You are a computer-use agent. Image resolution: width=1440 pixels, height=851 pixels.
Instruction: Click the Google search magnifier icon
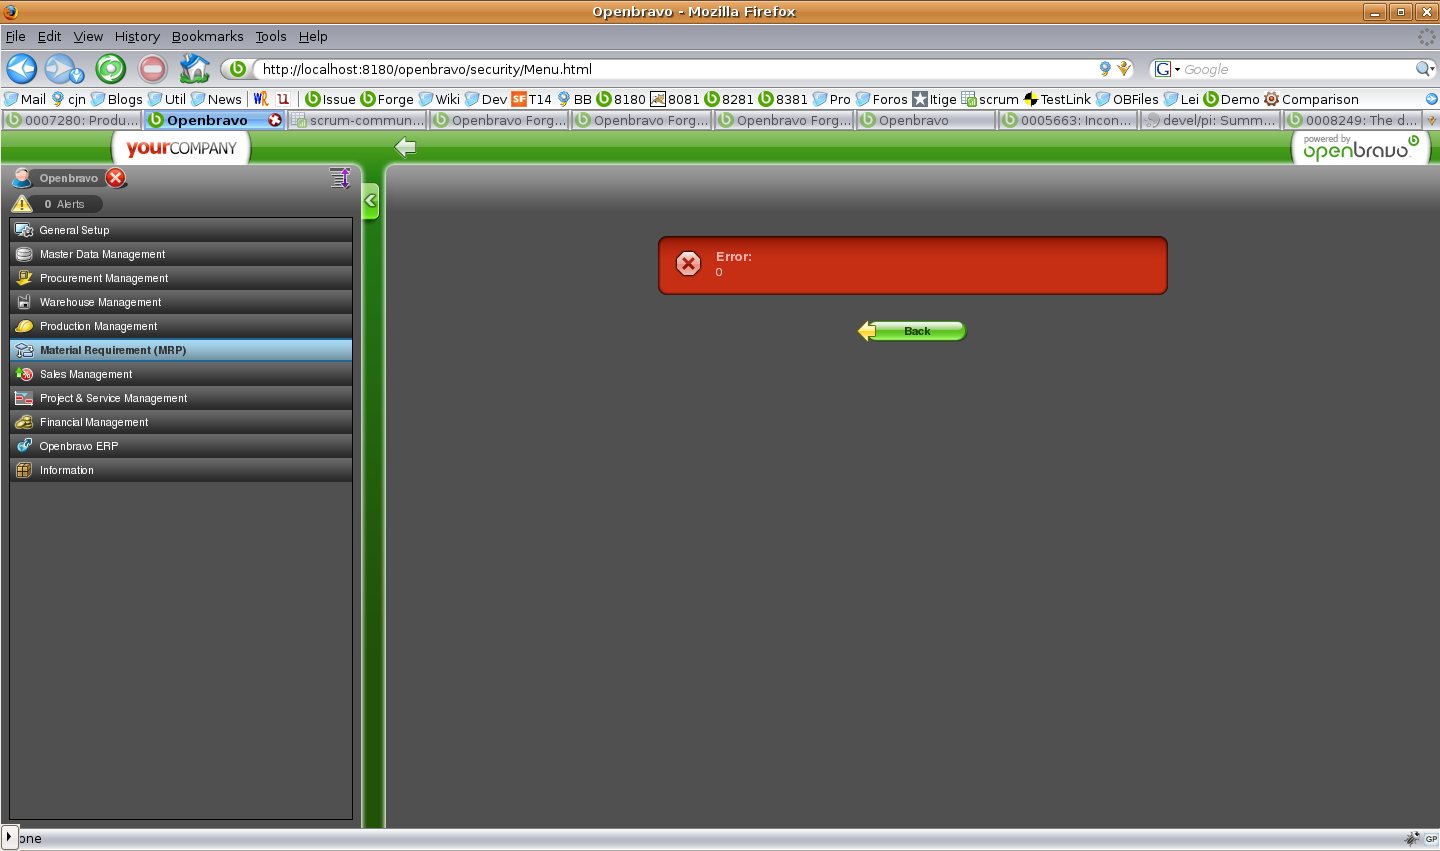click(x=1424, y=69)
